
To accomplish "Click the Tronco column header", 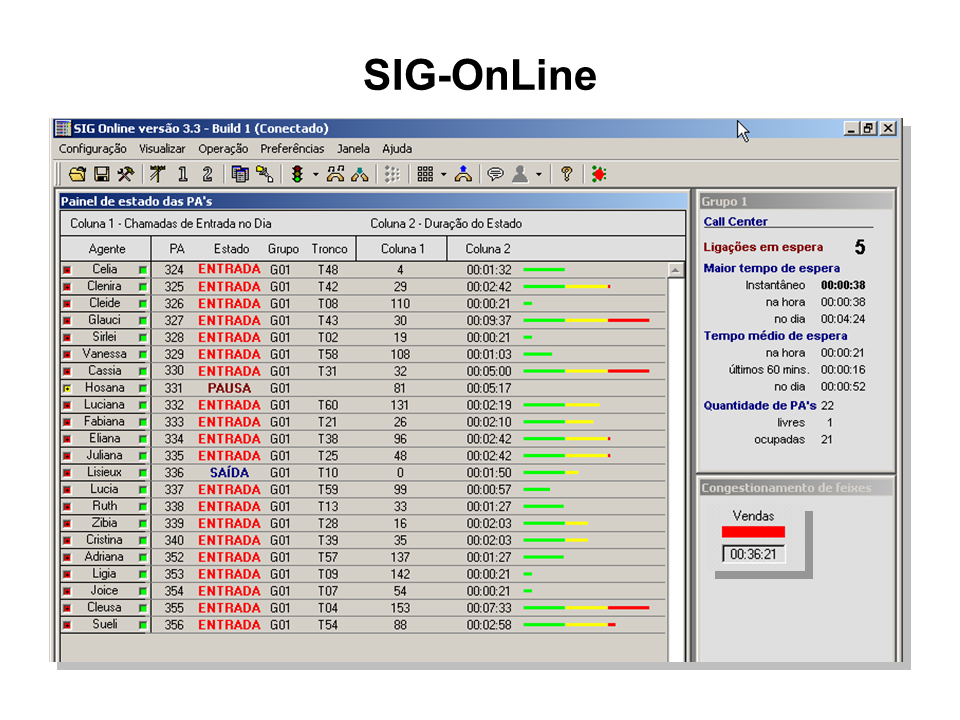I will coord(329,249).
